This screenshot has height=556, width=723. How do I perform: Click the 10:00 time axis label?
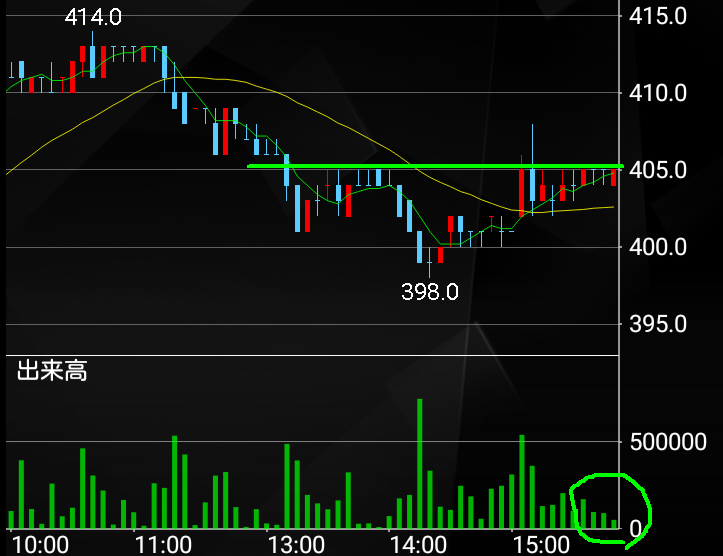click(x=40, y=545)
